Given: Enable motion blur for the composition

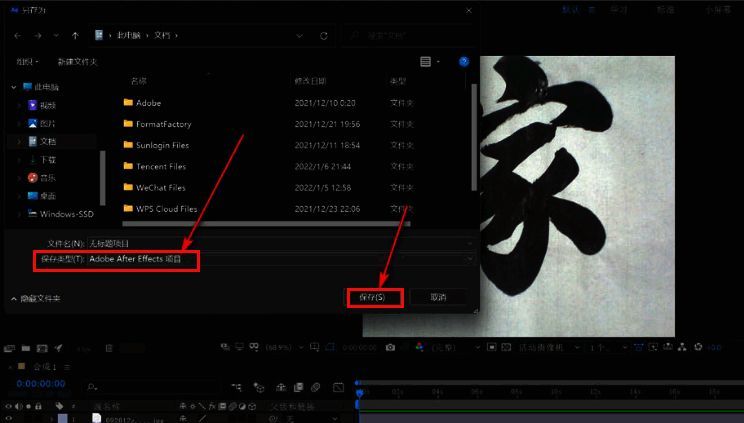Looking at the screenshot, I should [316, 387].
